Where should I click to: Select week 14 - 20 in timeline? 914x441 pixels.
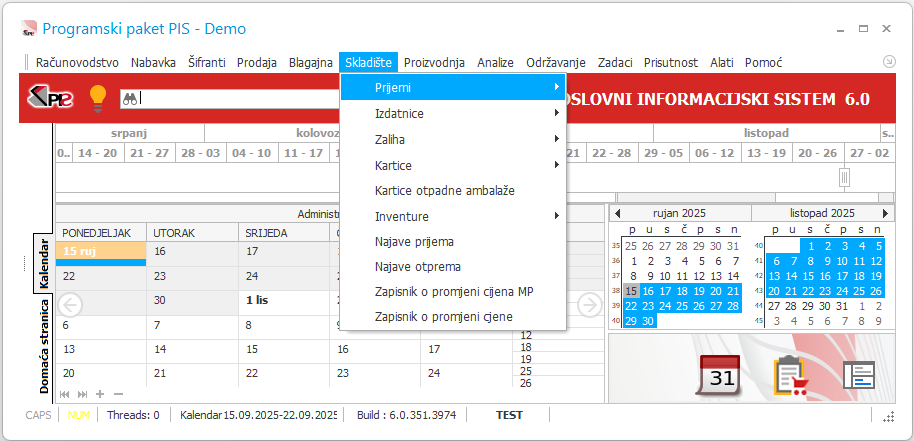point(98,153)
